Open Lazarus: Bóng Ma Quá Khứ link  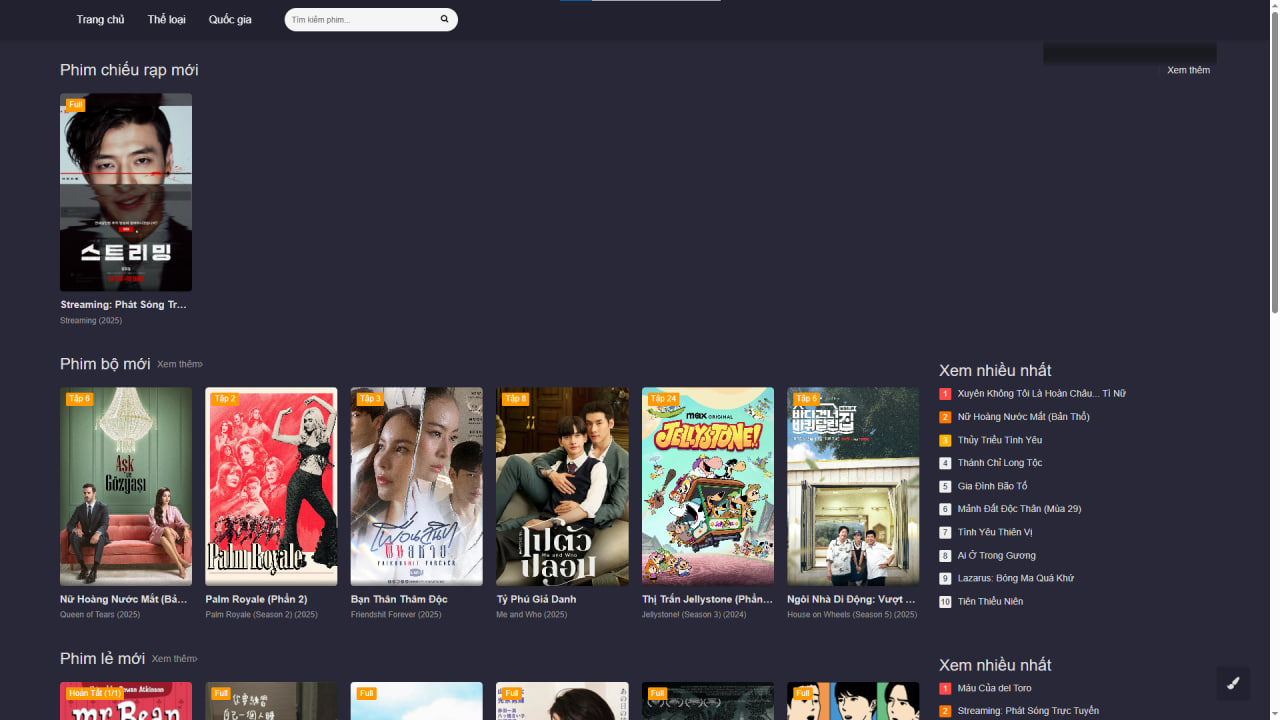coord(1015,578)
